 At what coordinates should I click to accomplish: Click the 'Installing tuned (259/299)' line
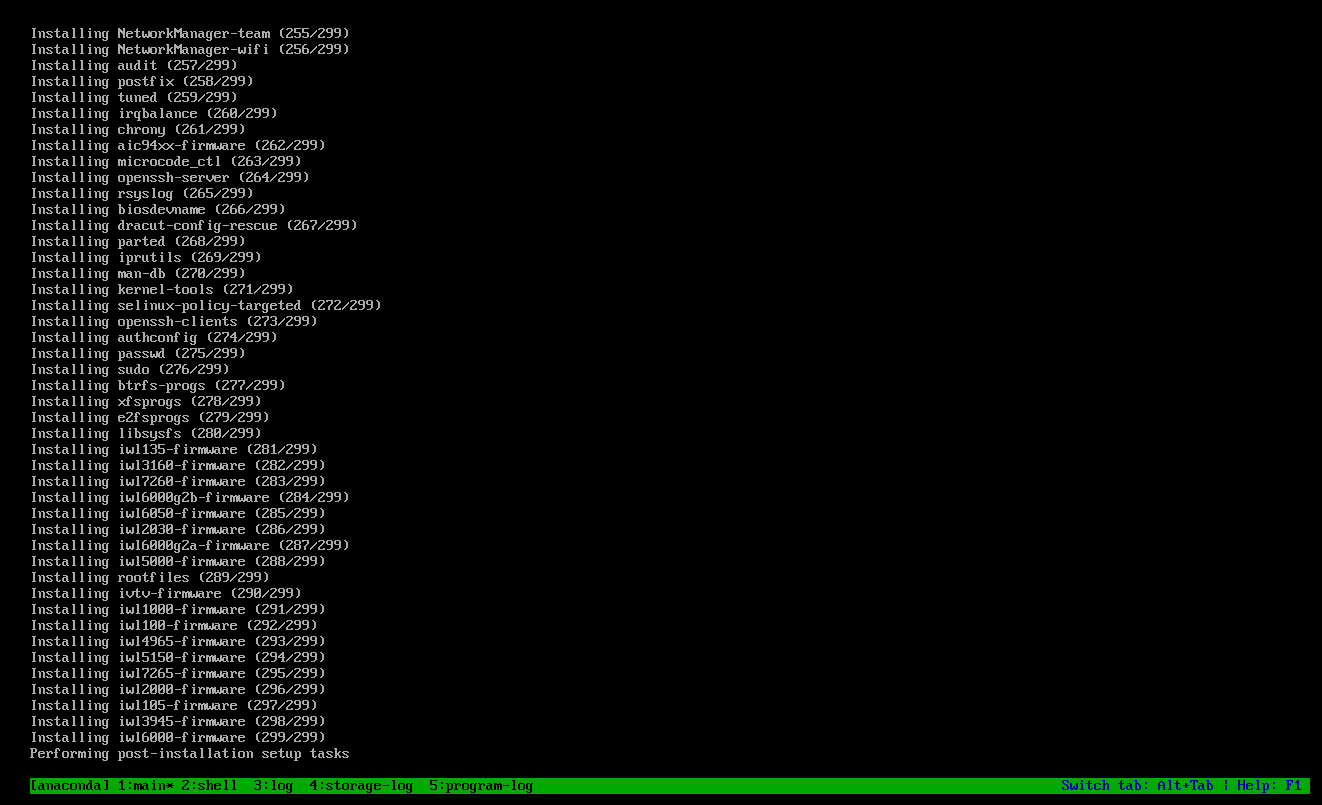134,98
